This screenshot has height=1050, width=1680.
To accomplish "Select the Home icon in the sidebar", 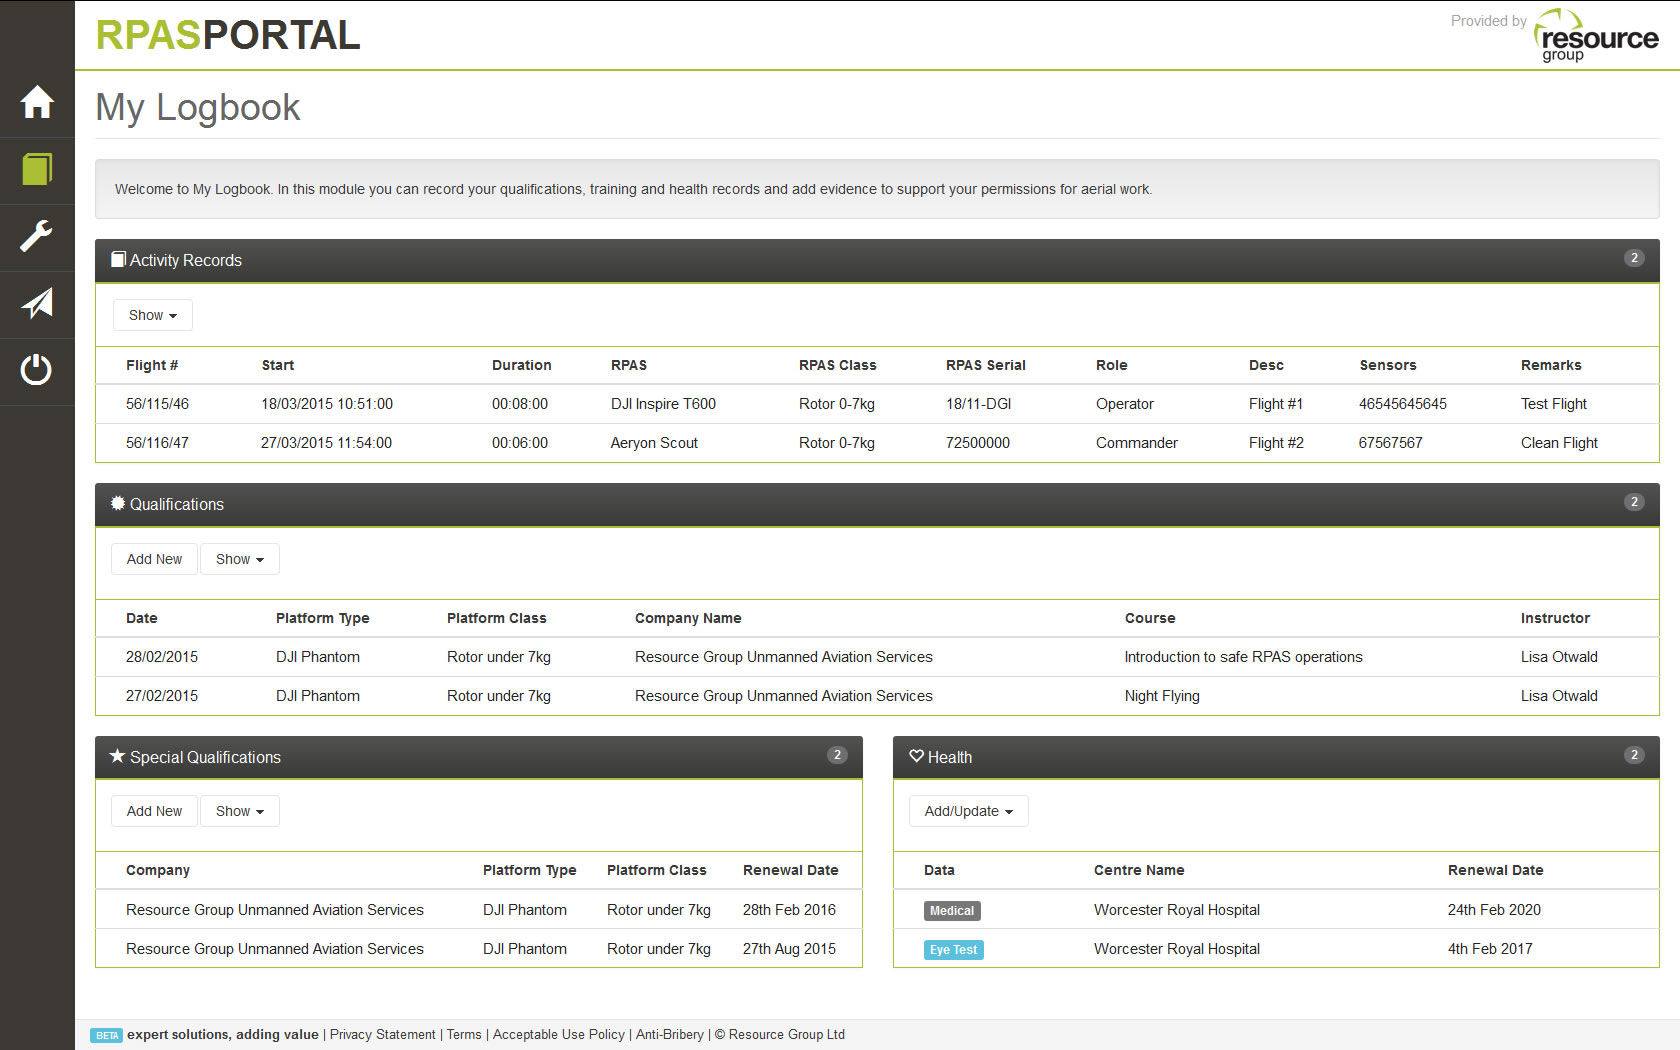I will pyautogui.click(x=37, y=102).
